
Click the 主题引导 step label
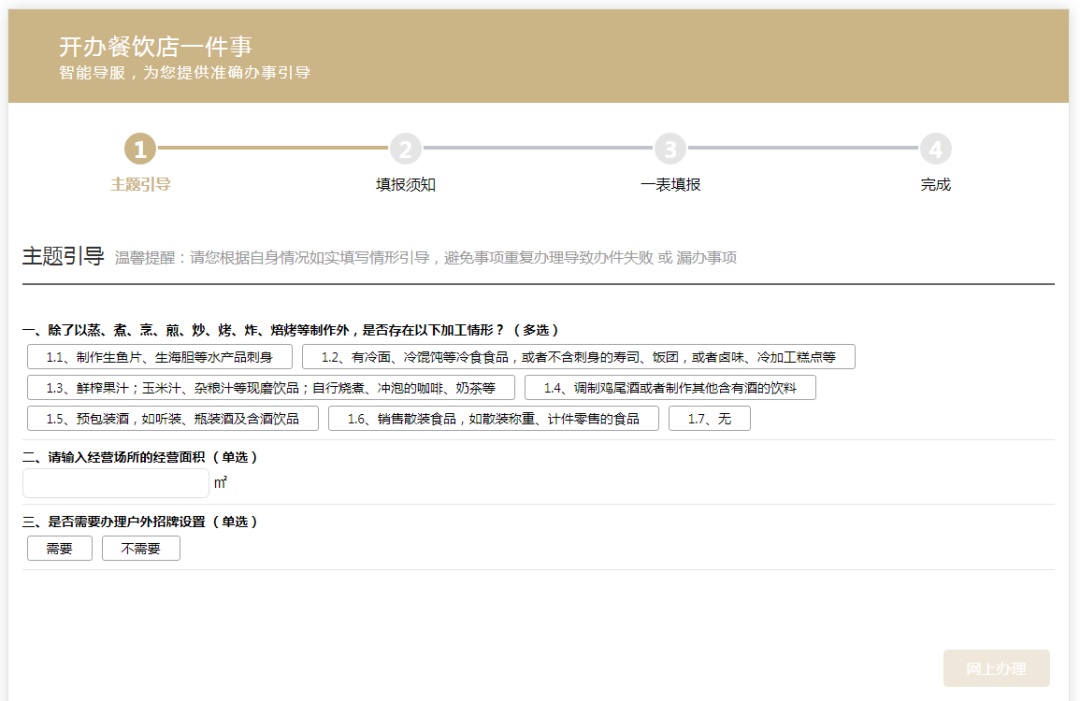(x=140, y=185)
